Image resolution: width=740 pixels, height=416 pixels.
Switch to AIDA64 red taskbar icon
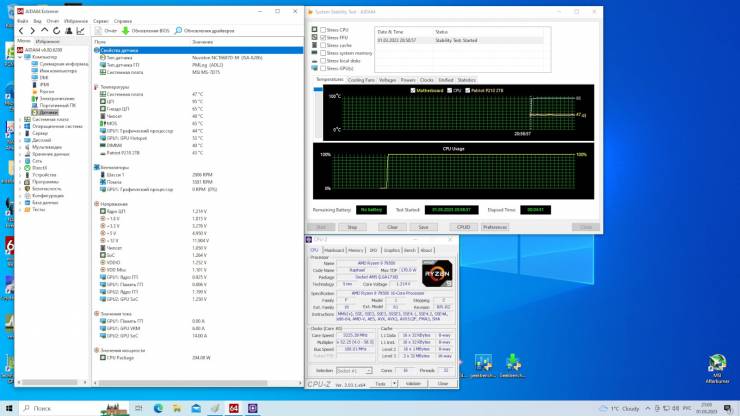234,408
